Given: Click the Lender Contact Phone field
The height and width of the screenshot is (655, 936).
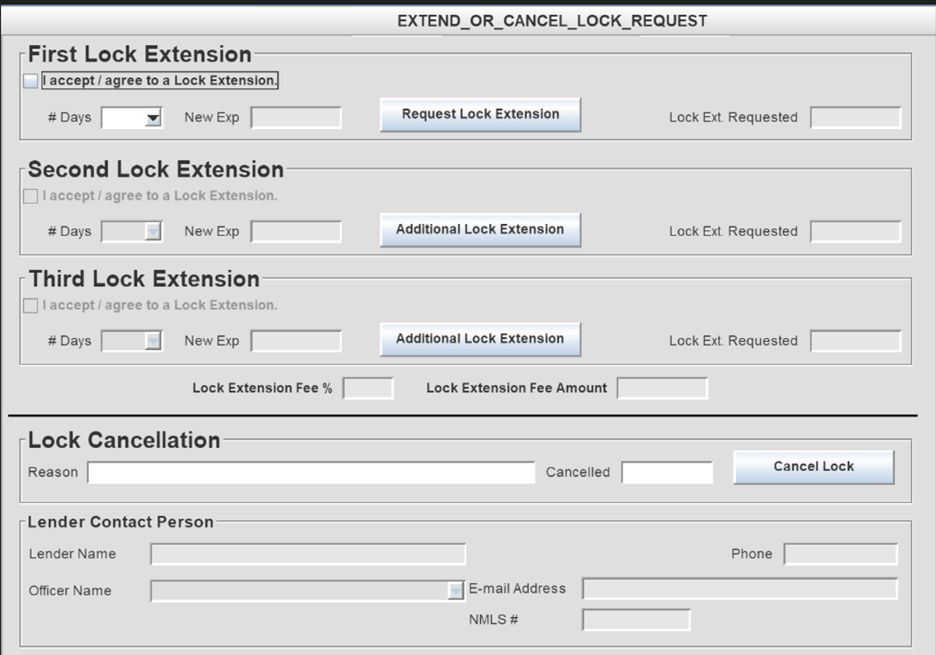Looking at the screenshot, I should [x=840, y=554].
